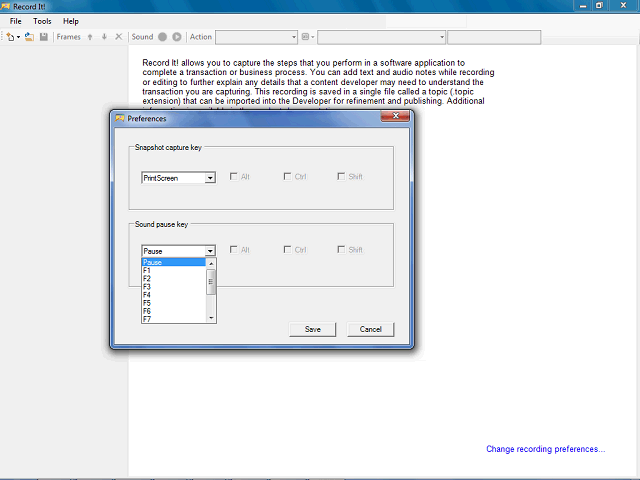Toggle Shift checkbox for Snapshot capture key

click(341, 176)
